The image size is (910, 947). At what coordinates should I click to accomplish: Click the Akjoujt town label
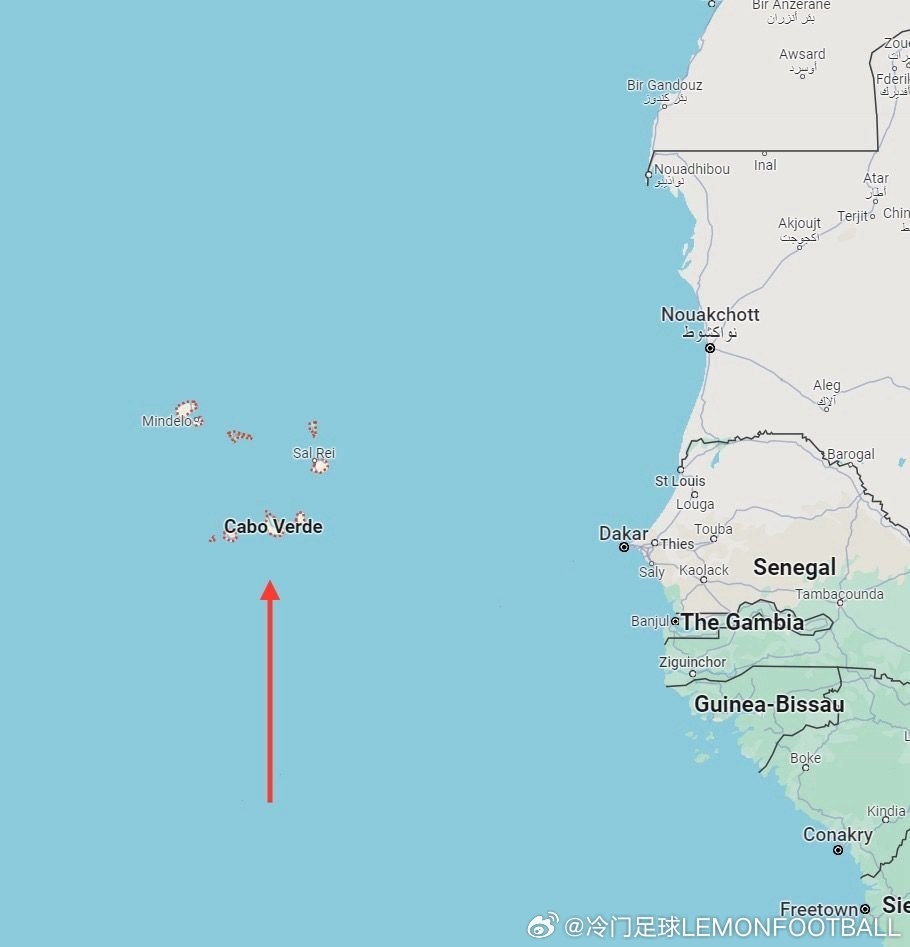point(799,223)
